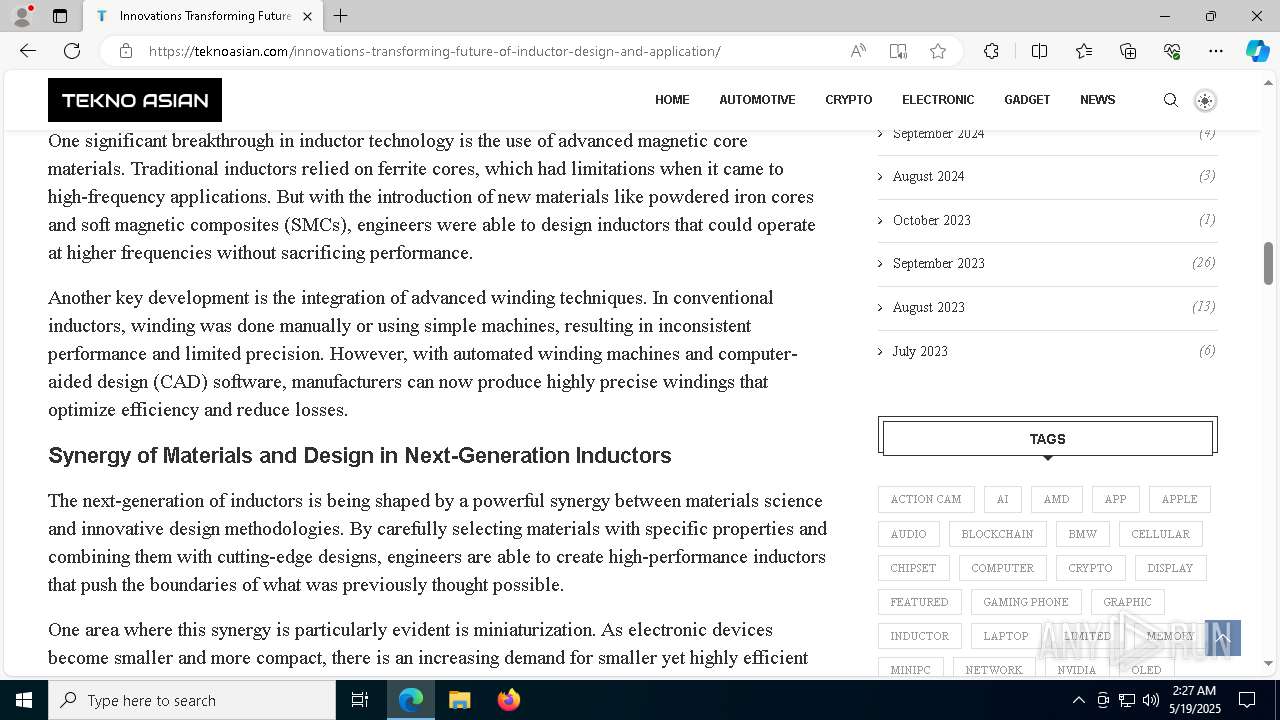Click the address bar URL
1280x720 pixels.
[x=434, y=51]
